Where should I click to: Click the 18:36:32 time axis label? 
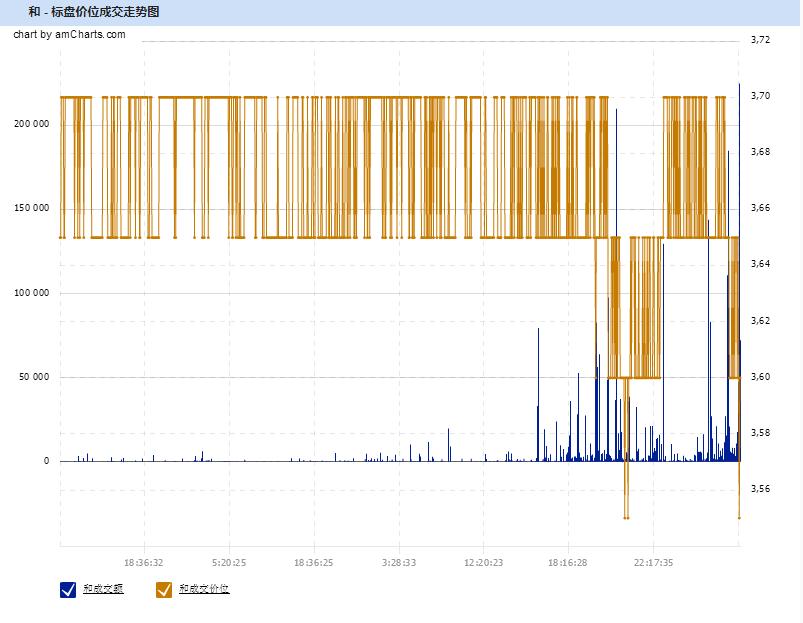click(x=144, y=563)
